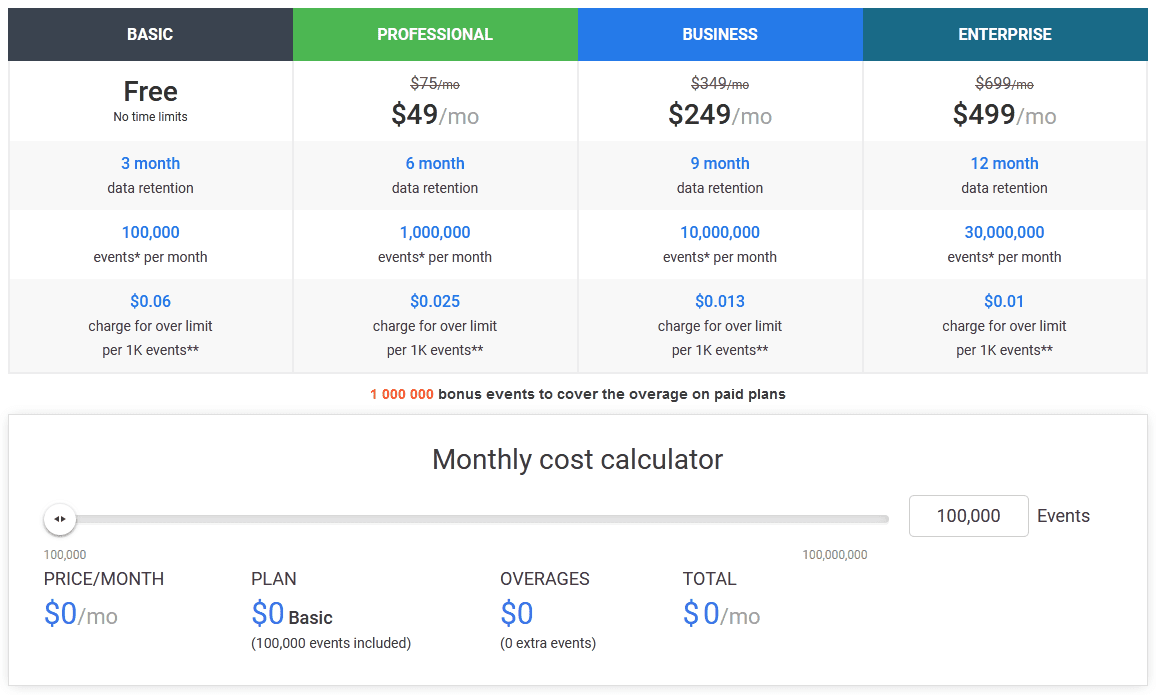Screen dimensions: 1156x695
Task: Click the 12 month retention on Enterprise
Action: click(x=1004, y=163)
